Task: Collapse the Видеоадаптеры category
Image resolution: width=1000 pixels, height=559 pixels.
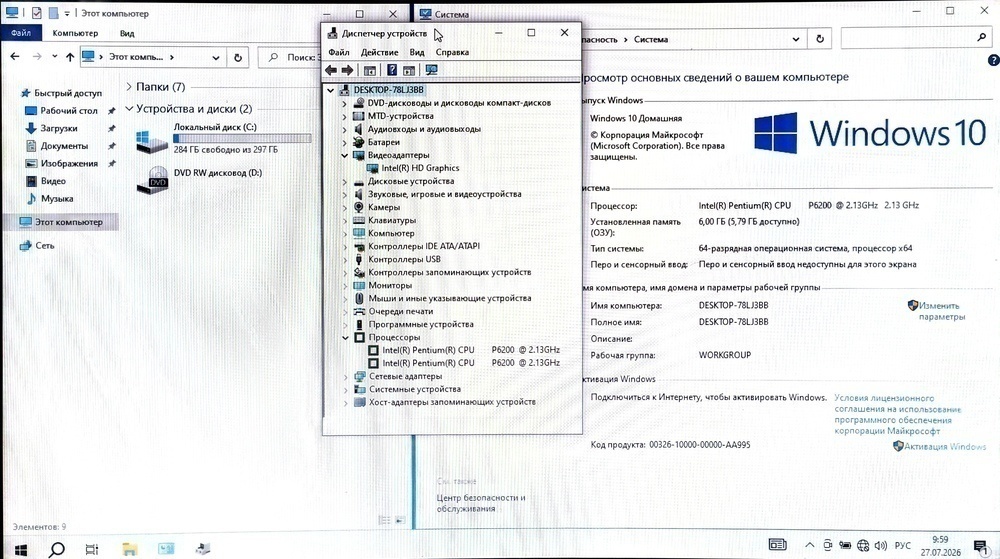Action: pyautogui.click(x=344, y=156)
